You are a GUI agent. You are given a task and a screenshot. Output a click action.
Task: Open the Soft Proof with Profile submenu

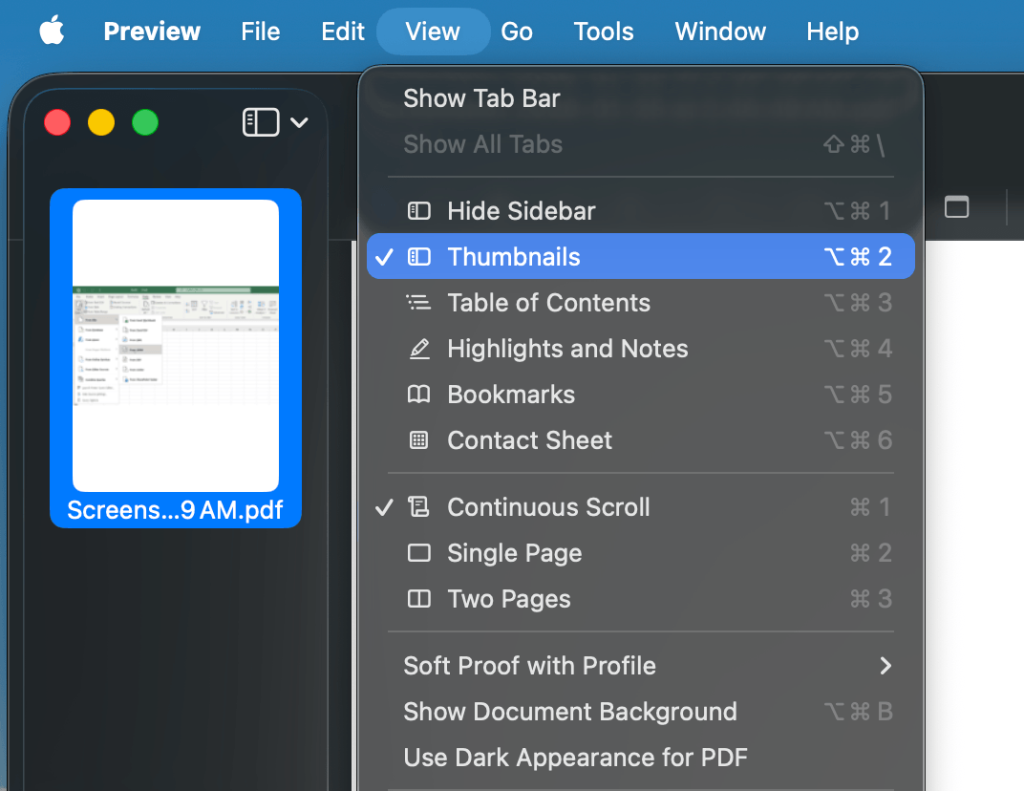pos(530,665)
